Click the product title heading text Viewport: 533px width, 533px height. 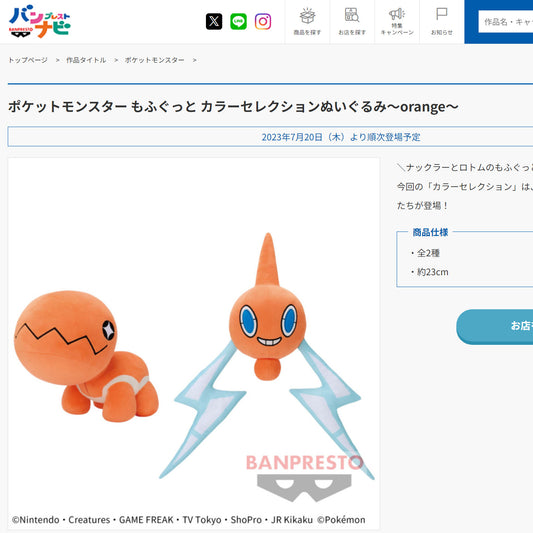tap(233, 107)
